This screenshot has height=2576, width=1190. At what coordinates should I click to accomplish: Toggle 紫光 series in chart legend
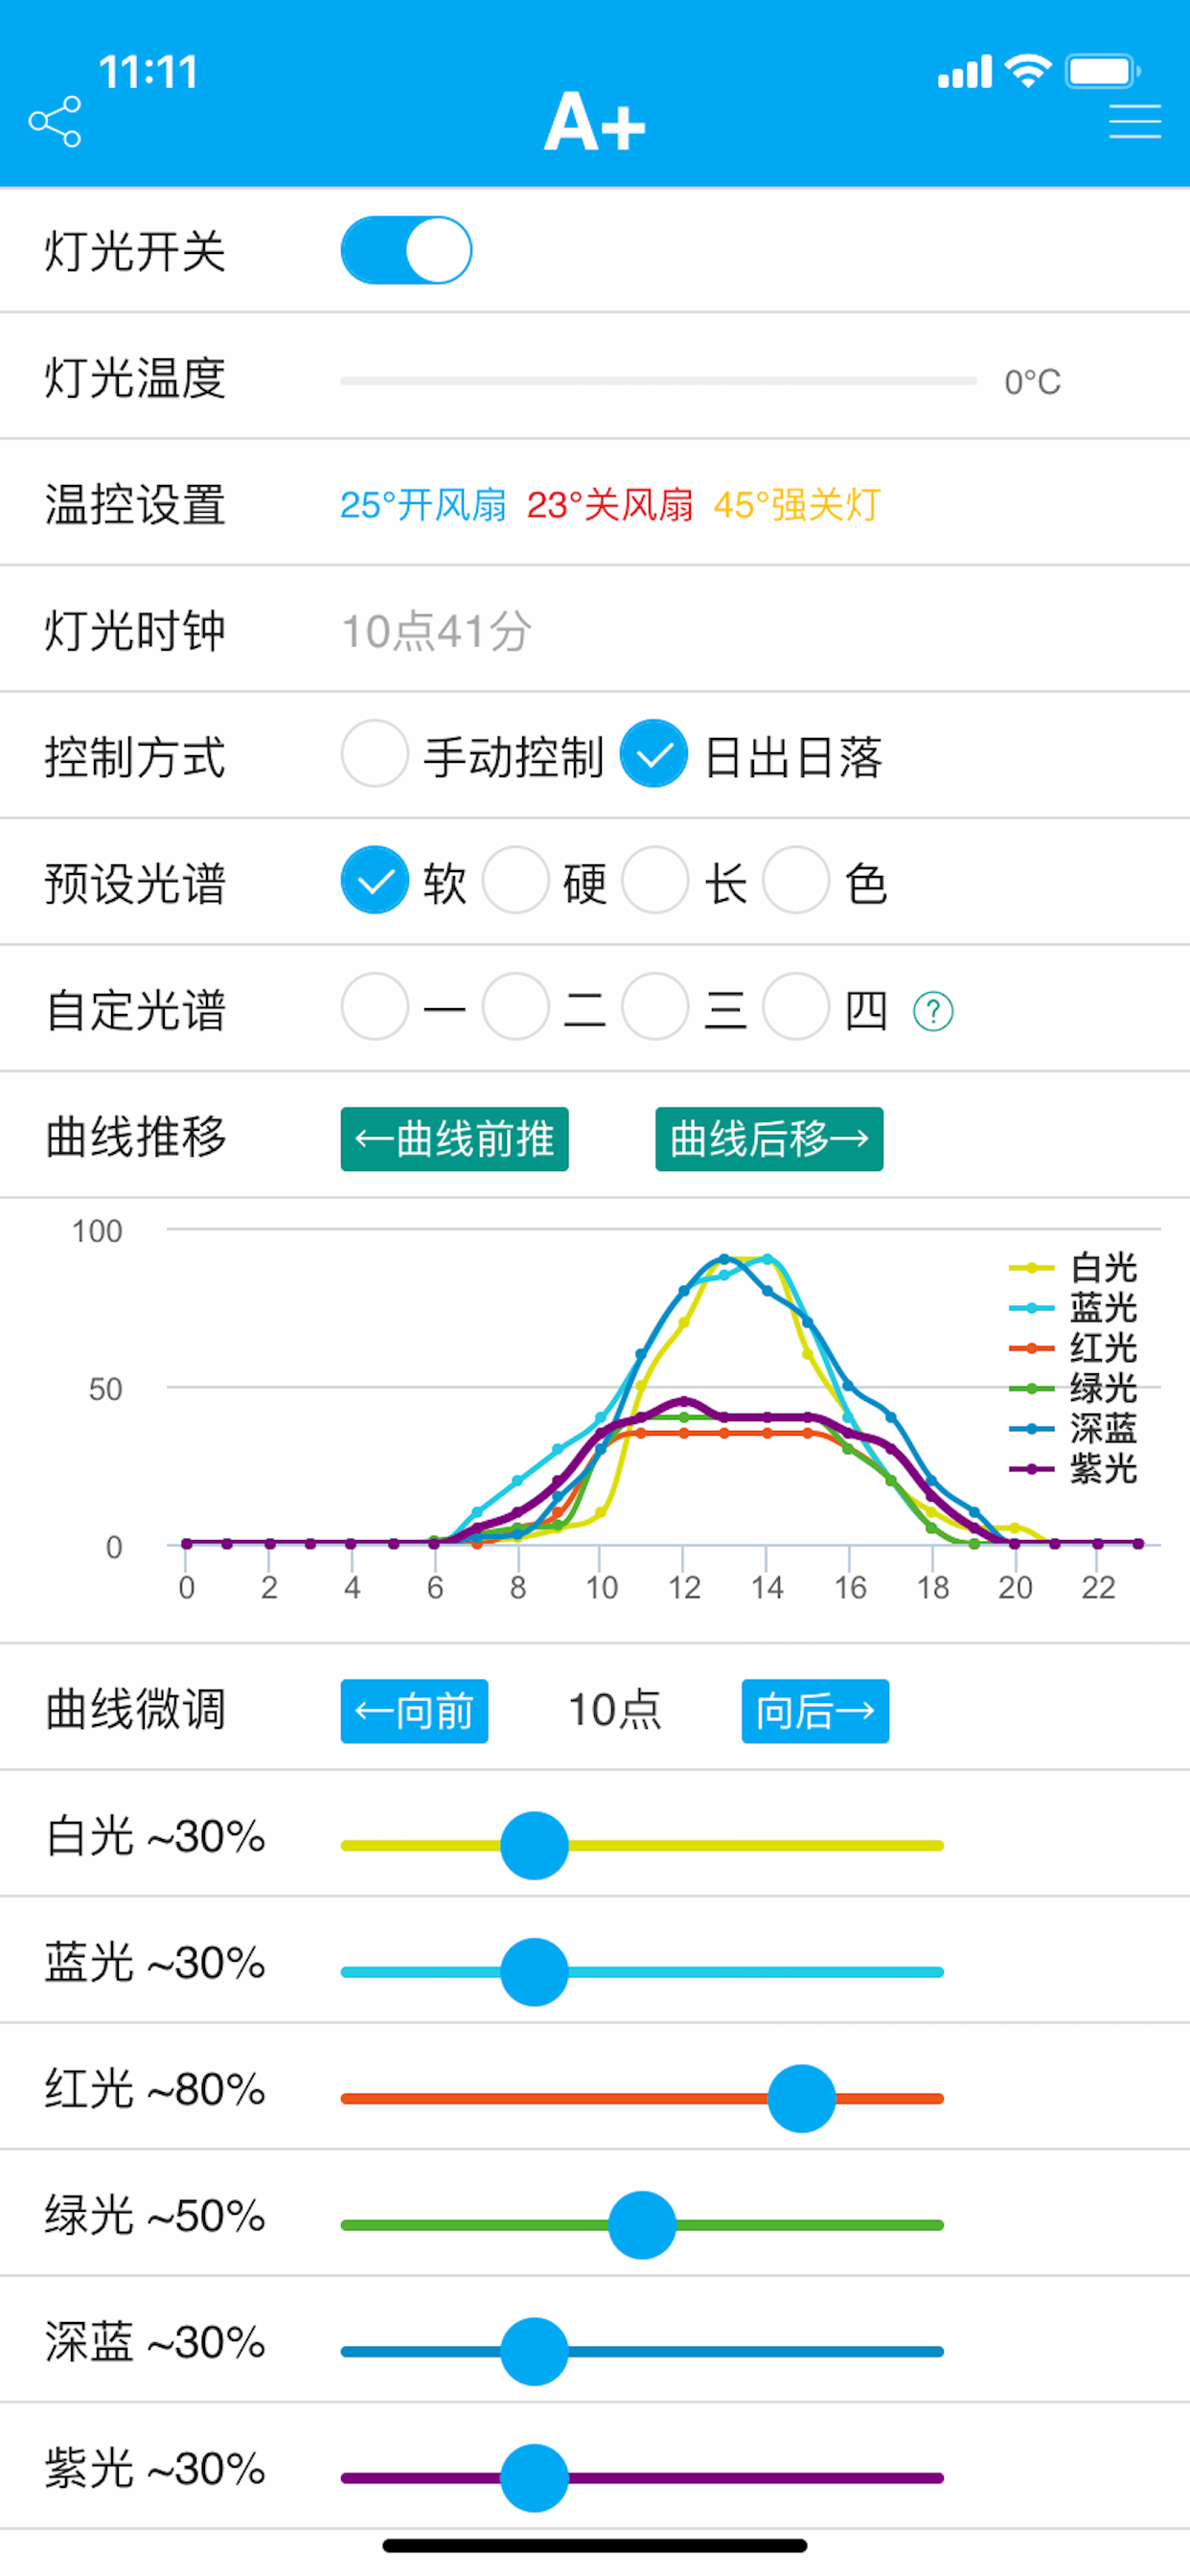1073,1468
